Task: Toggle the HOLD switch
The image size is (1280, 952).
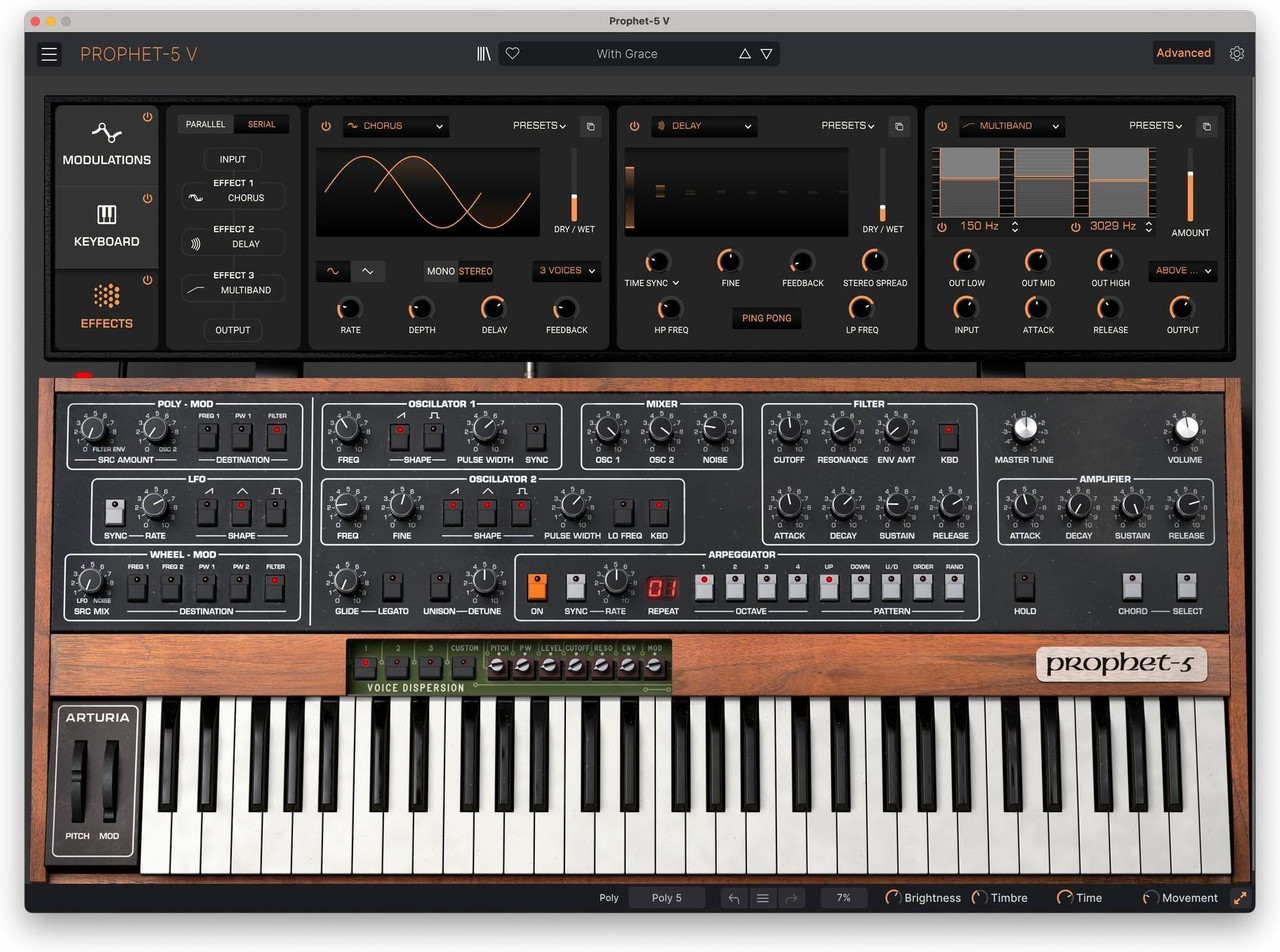Action: 1025,587
